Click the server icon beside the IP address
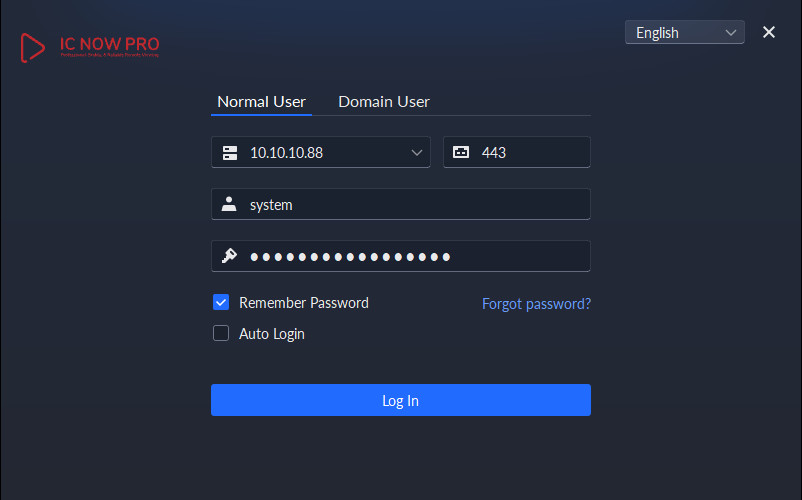Viewport: 802px width, 500px height. 230,152
